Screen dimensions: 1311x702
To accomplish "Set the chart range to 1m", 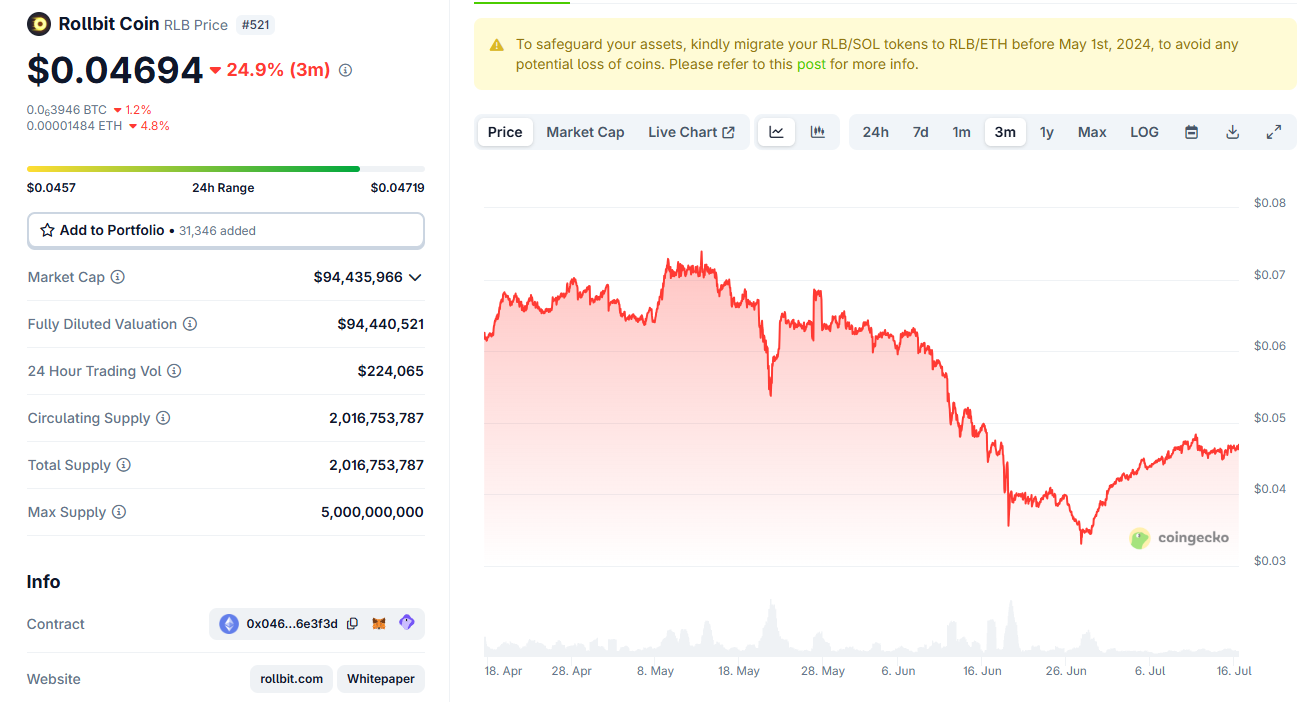I will [961, 132].
